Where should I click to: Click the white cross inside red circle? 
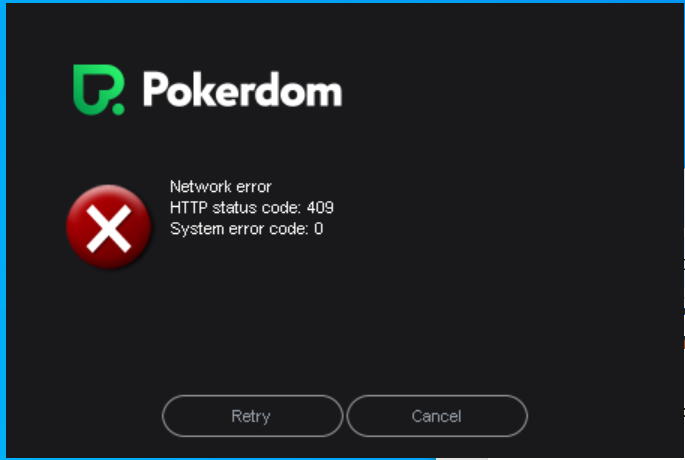tap(109, 228)
